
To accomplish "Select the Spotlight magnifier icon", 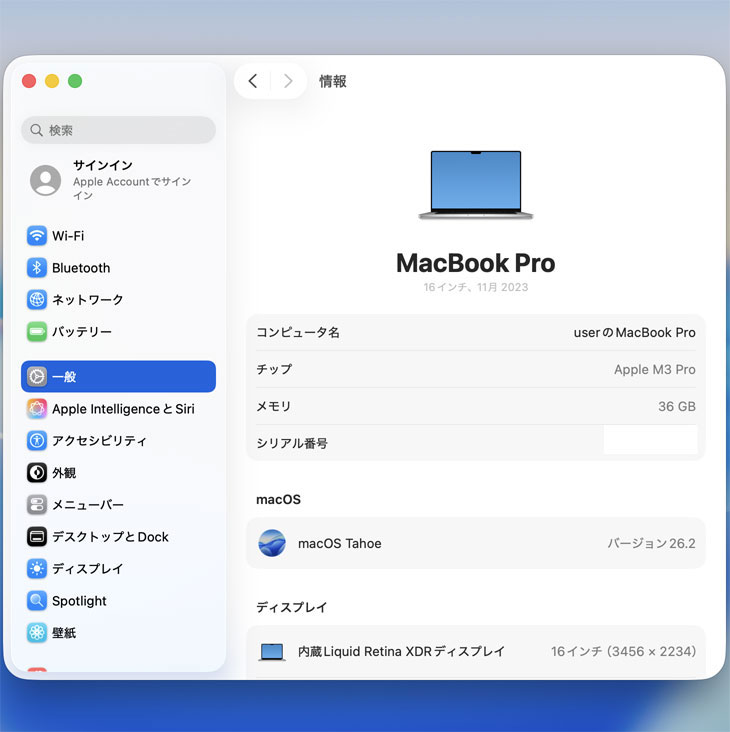I will (37, 601).
